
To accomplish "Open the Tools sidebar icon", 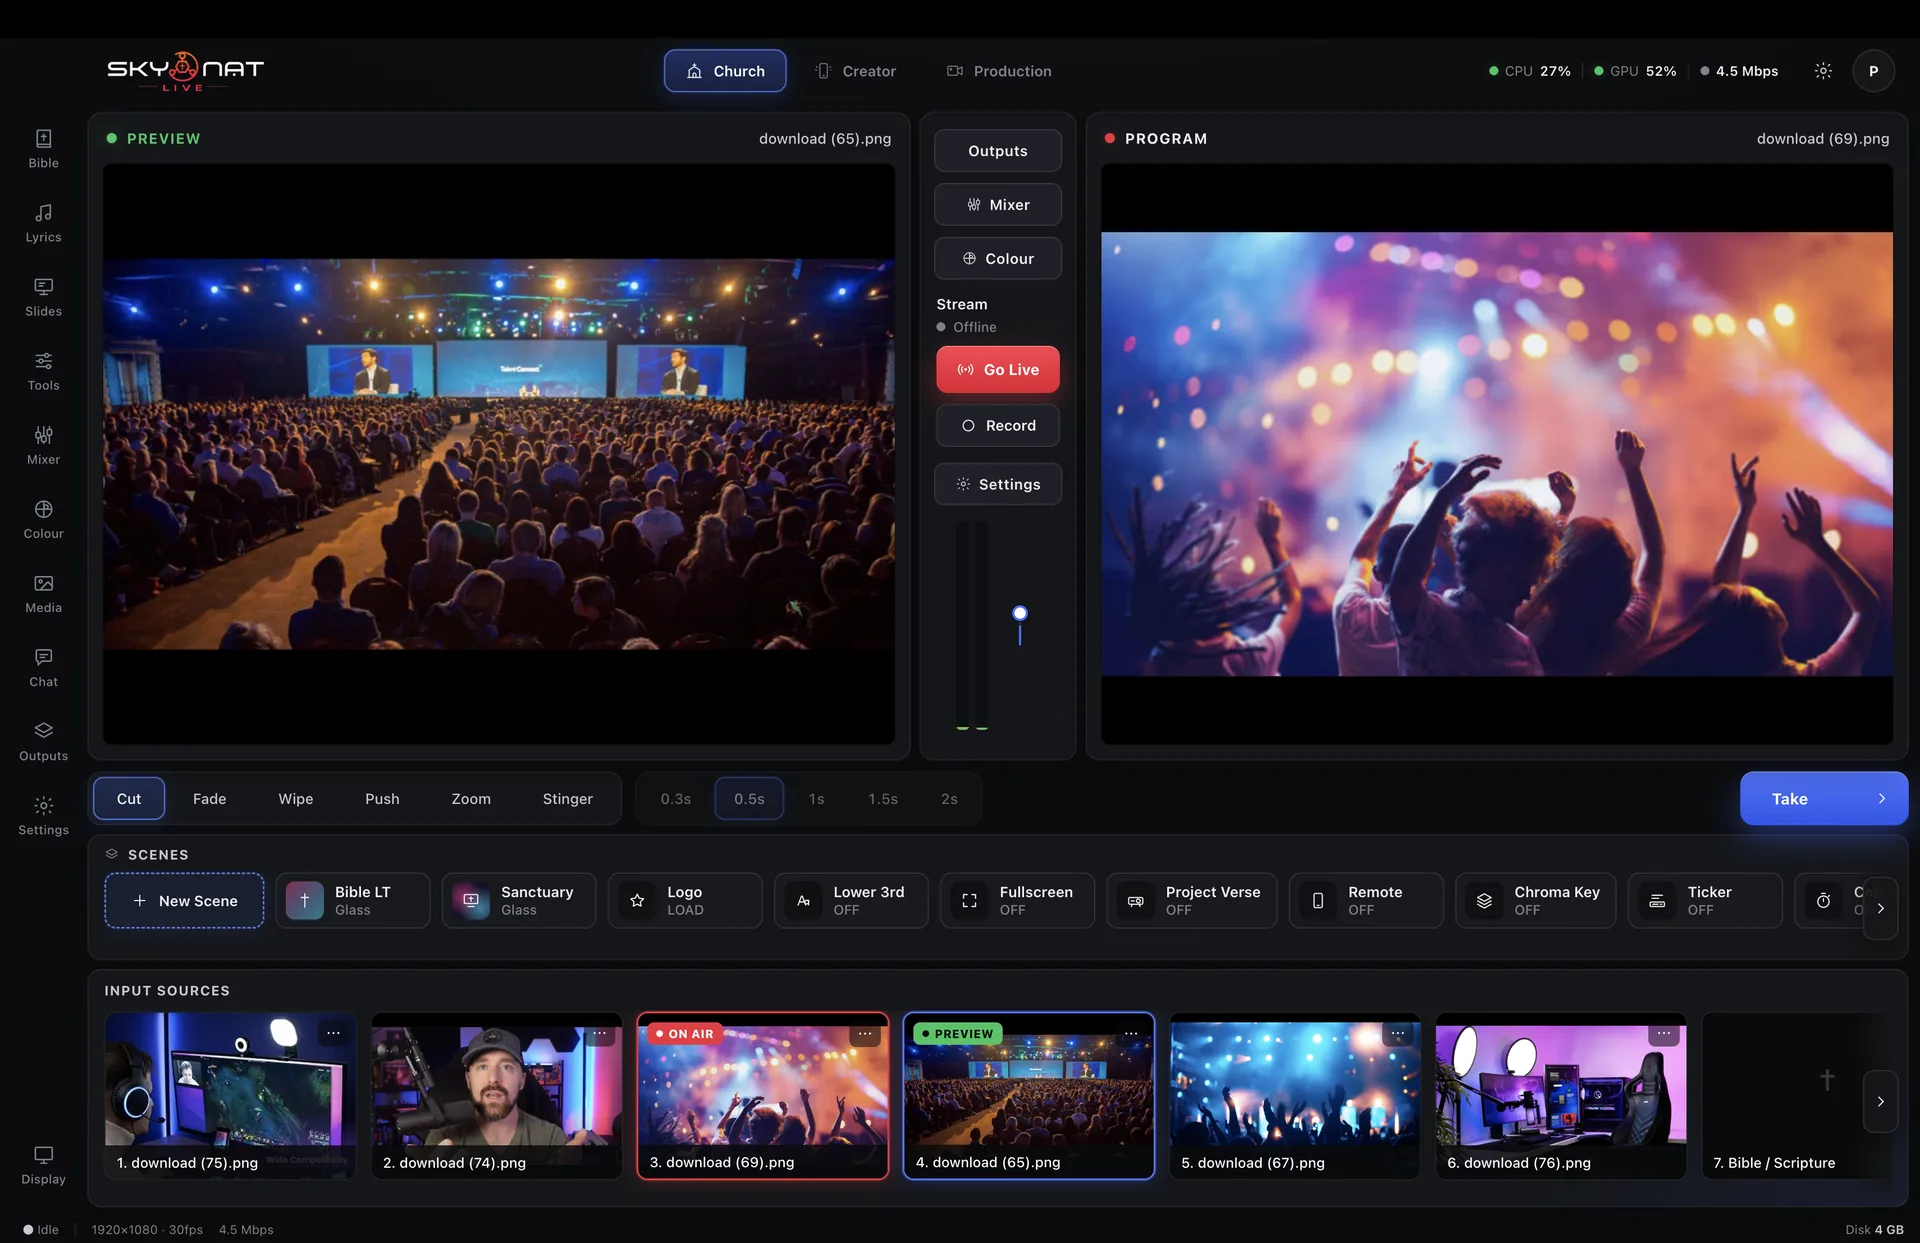I will pyautogui.click(x=43, y=371).
